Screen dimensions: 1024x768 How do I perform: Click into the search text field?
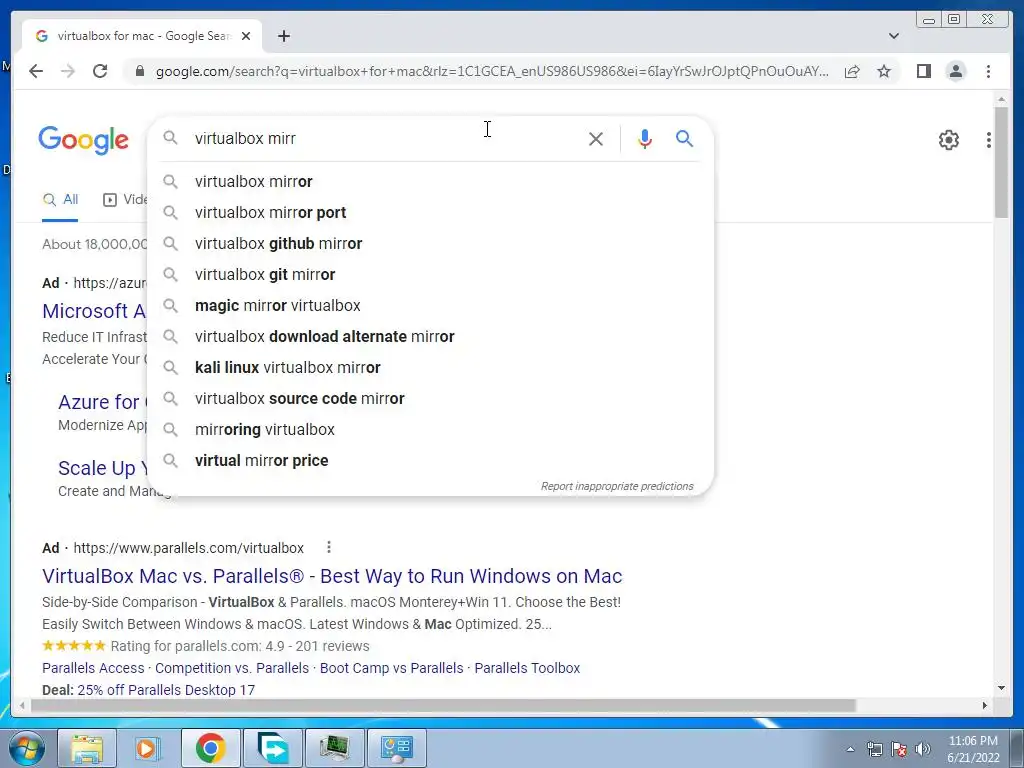point(385,138)
